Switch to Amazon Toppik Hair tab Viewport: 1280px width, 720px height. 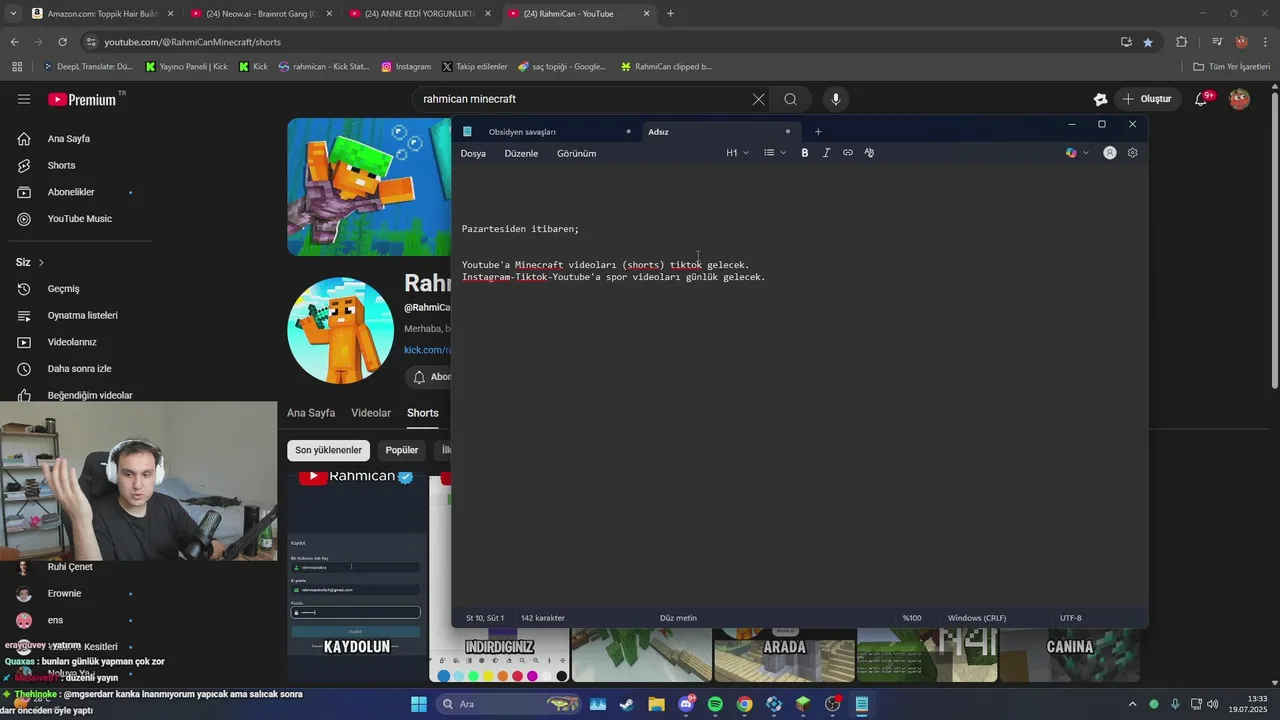point(103,14)
